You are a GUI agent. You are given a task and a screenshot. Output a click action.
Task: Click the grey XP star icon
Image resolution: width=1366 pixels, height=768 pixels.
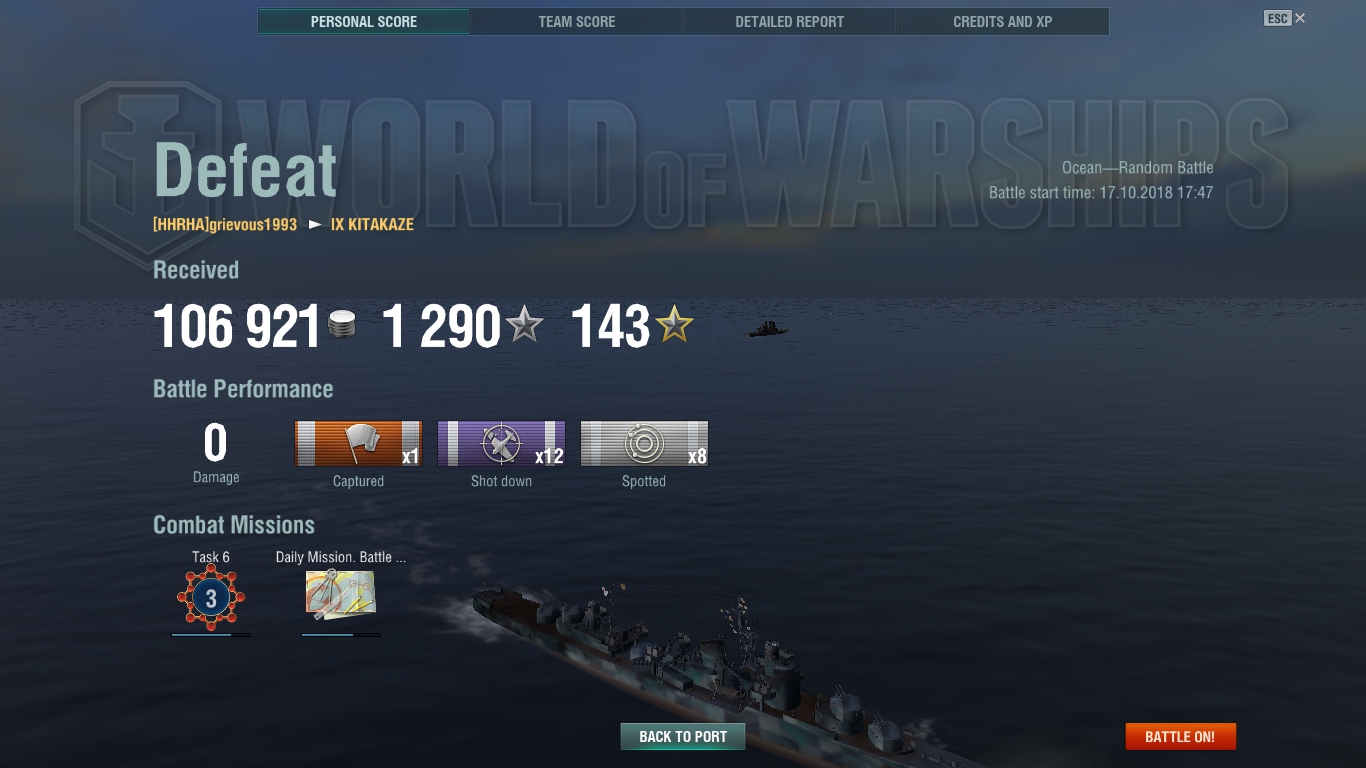[x=525, y=325]
